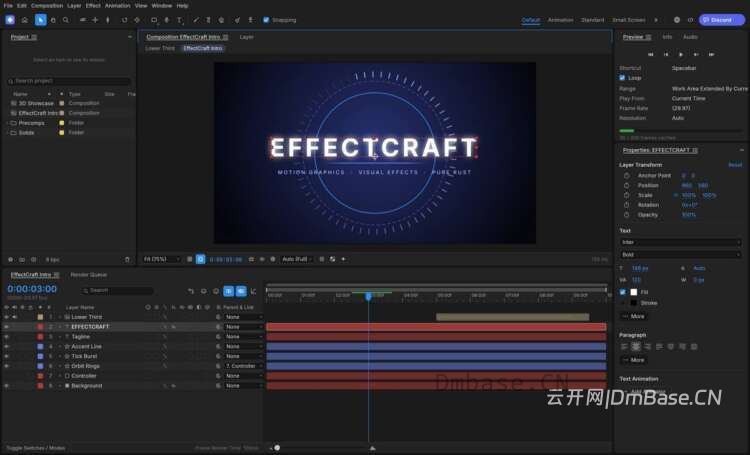Switch to the Audio panel tab
Image resolution: width=750 pixels, height=455 pixels.
(690, 37)
